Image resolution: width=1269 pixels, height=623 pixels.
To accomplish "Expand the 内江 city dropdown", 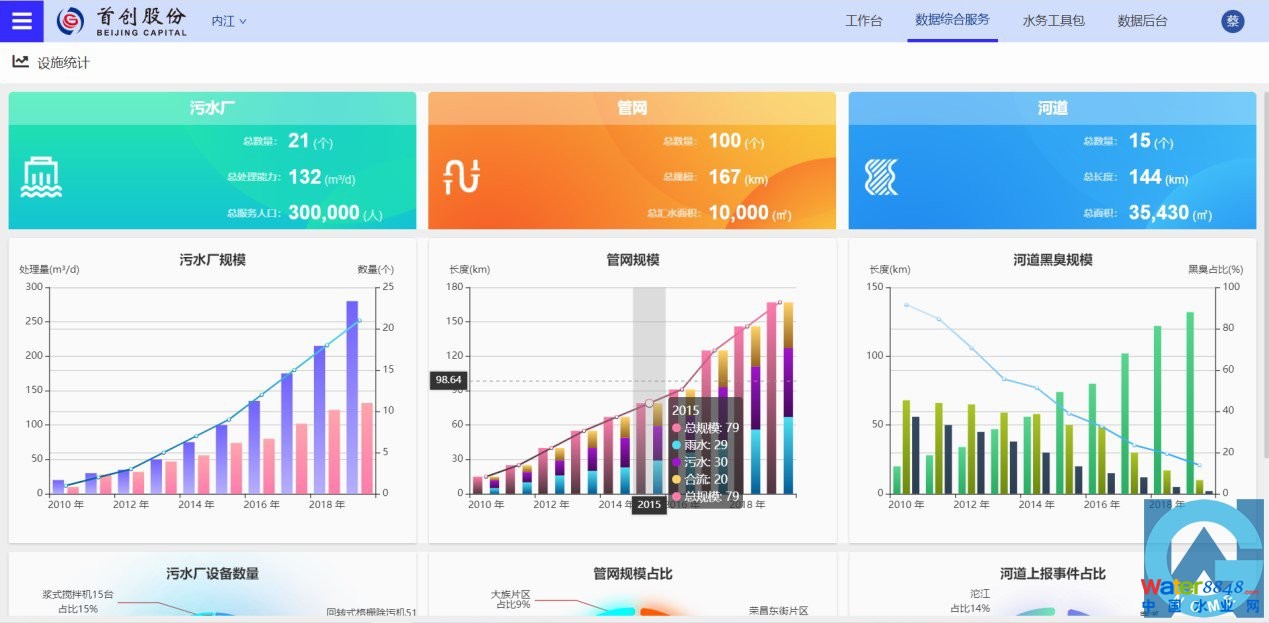I will 229,21.
